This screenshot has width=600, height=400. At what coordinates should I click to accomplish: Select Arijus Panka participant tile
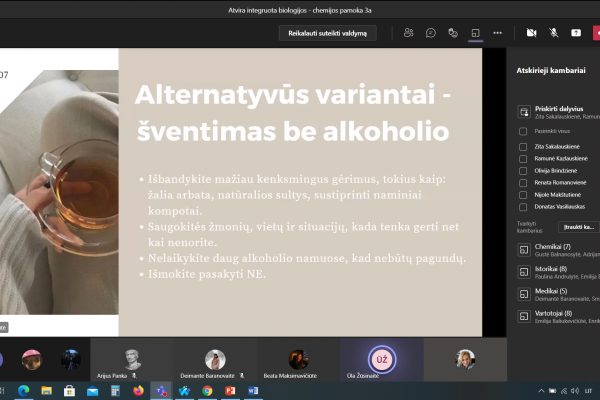[x=132, y=359]
